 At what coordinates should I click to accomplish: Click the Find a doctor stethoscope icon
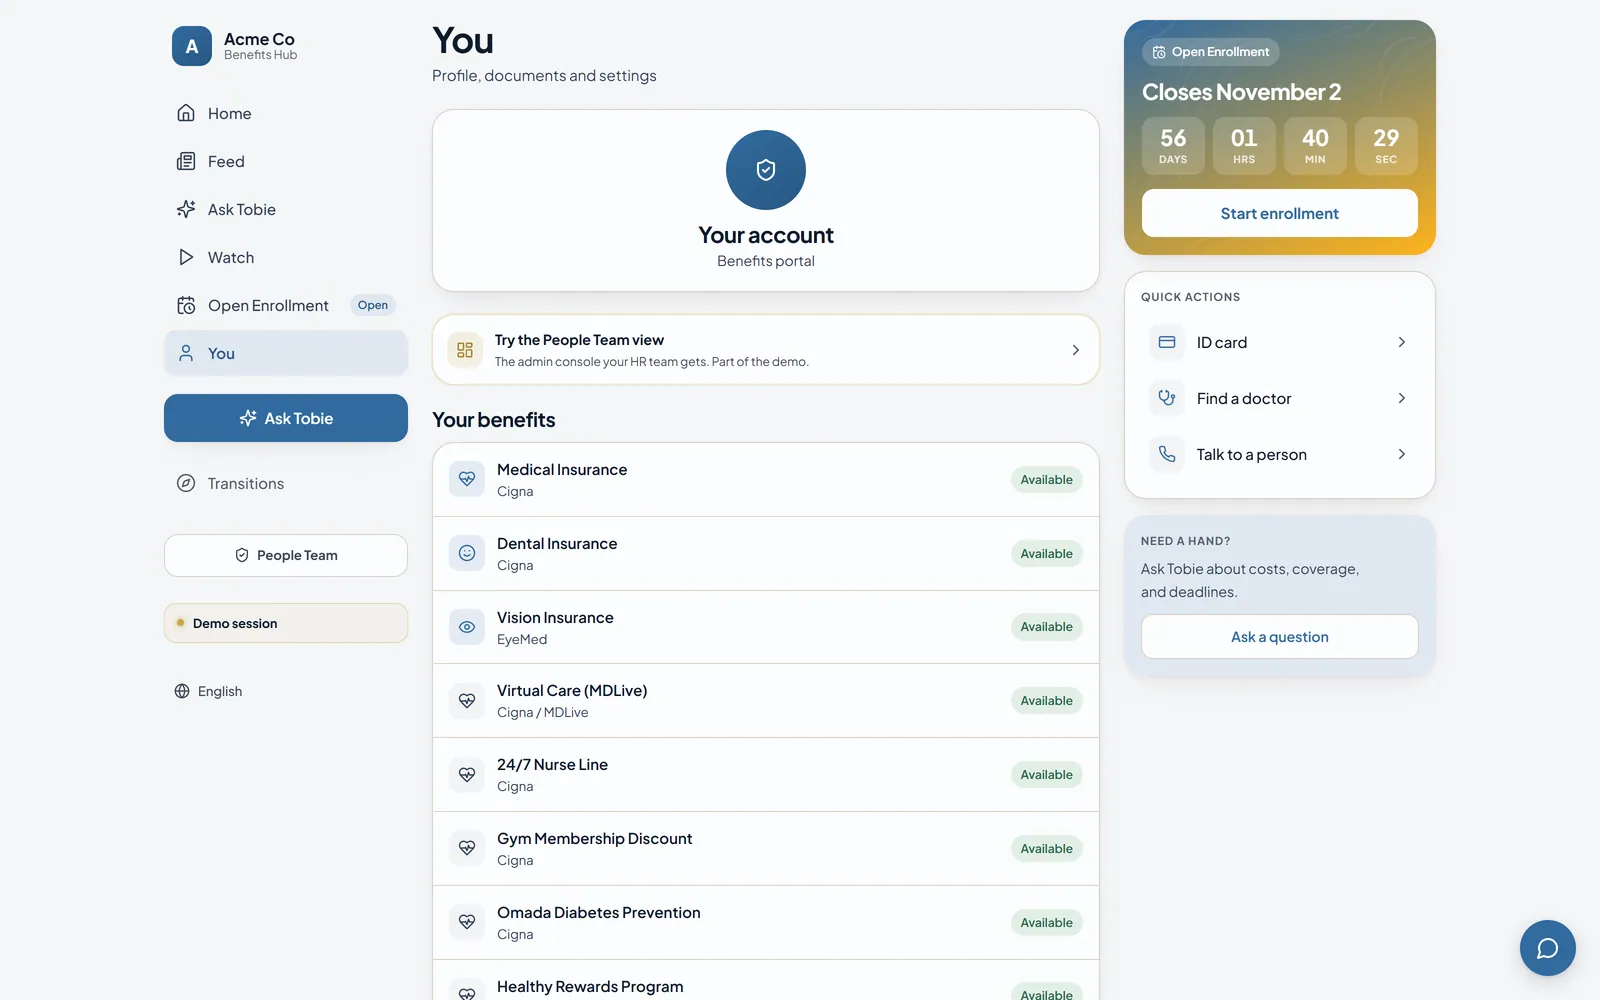(x=1167, y=398)
